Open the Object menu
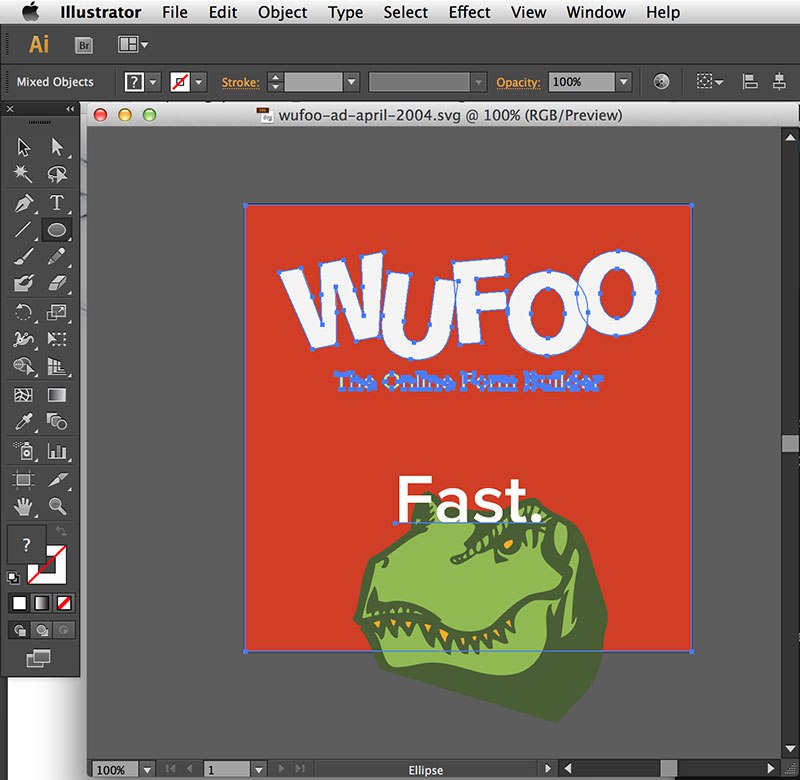 coord(282,12)
